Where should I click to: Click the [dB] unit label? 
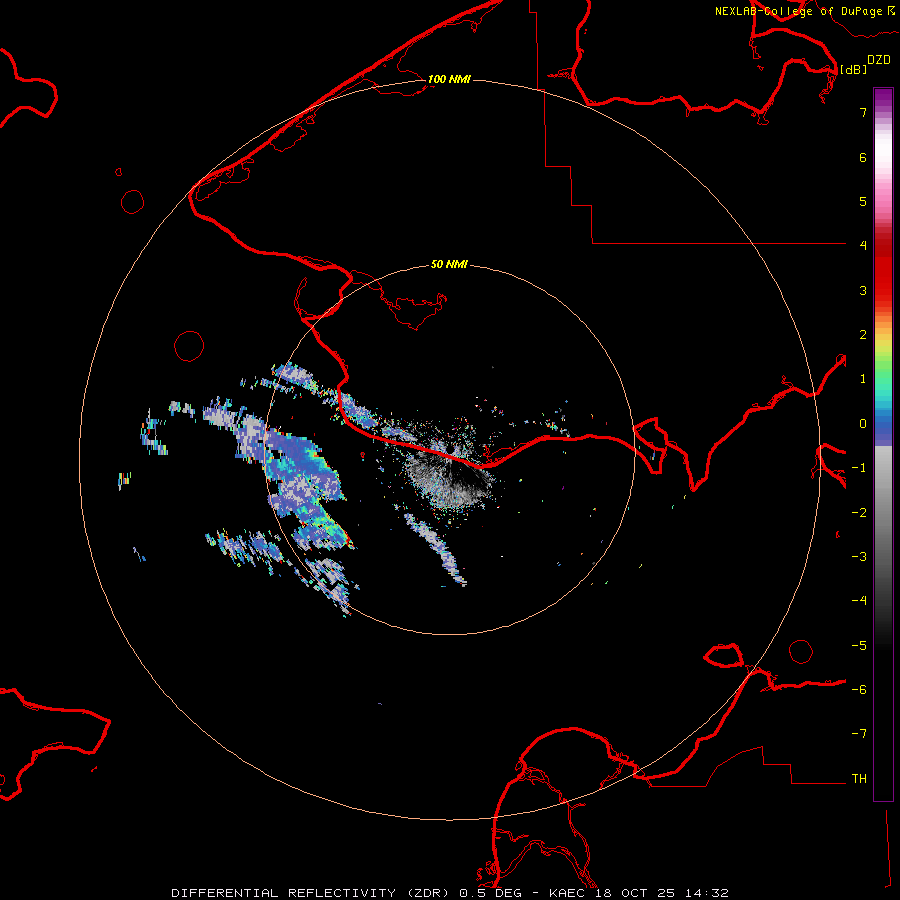pos(854,70)
